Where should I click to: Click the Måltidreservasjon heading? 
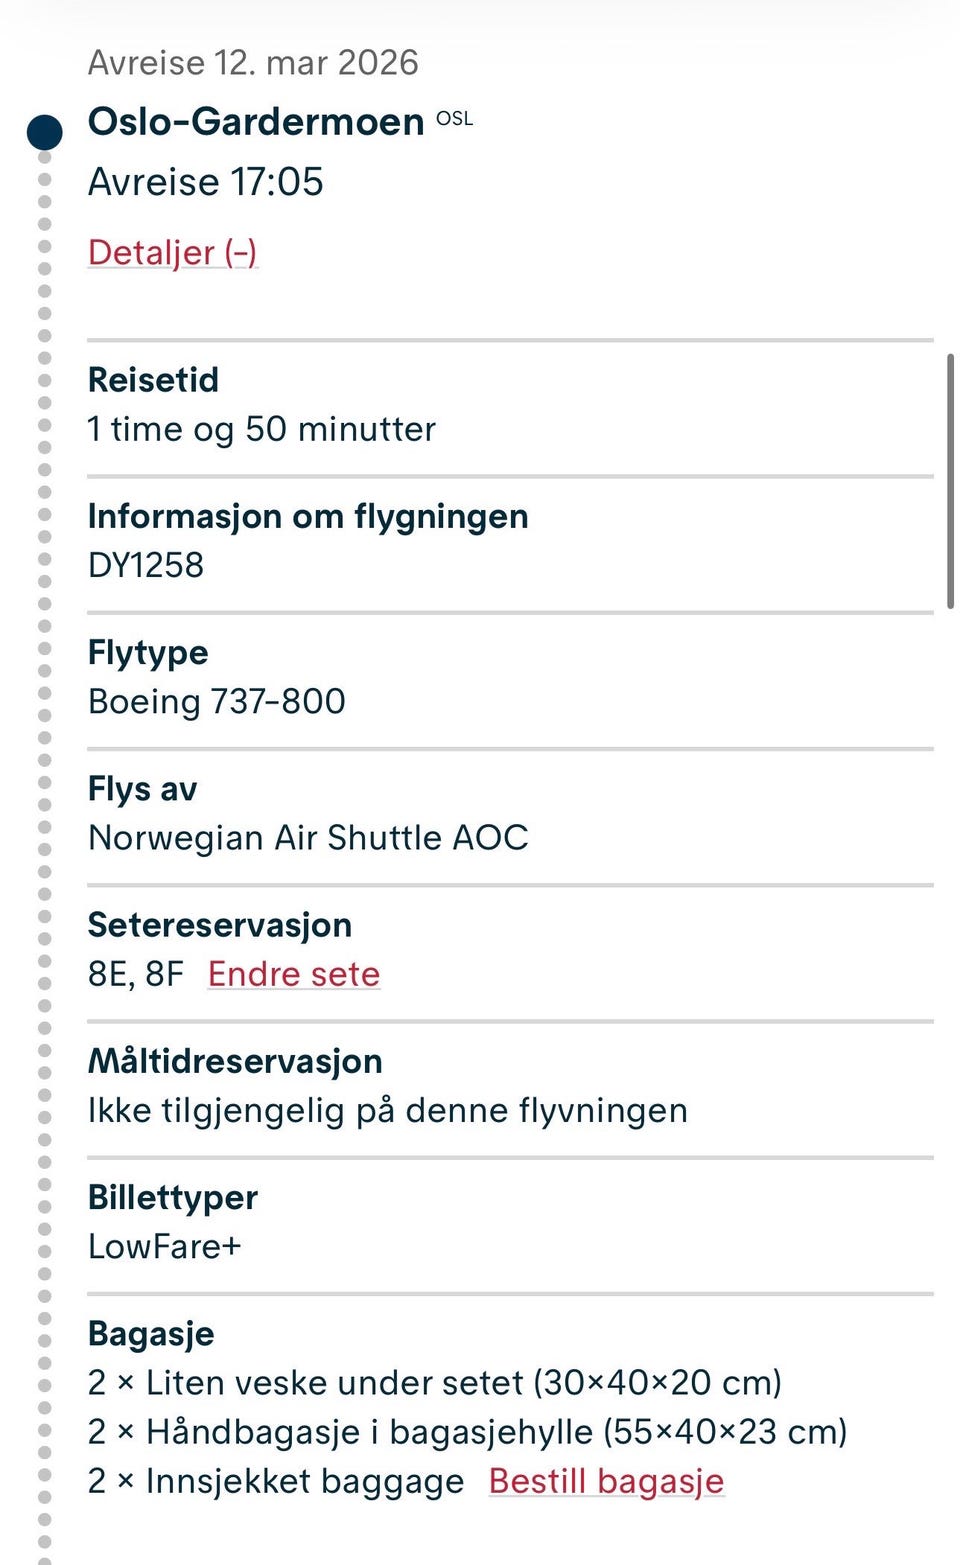tap(235, 1061)
